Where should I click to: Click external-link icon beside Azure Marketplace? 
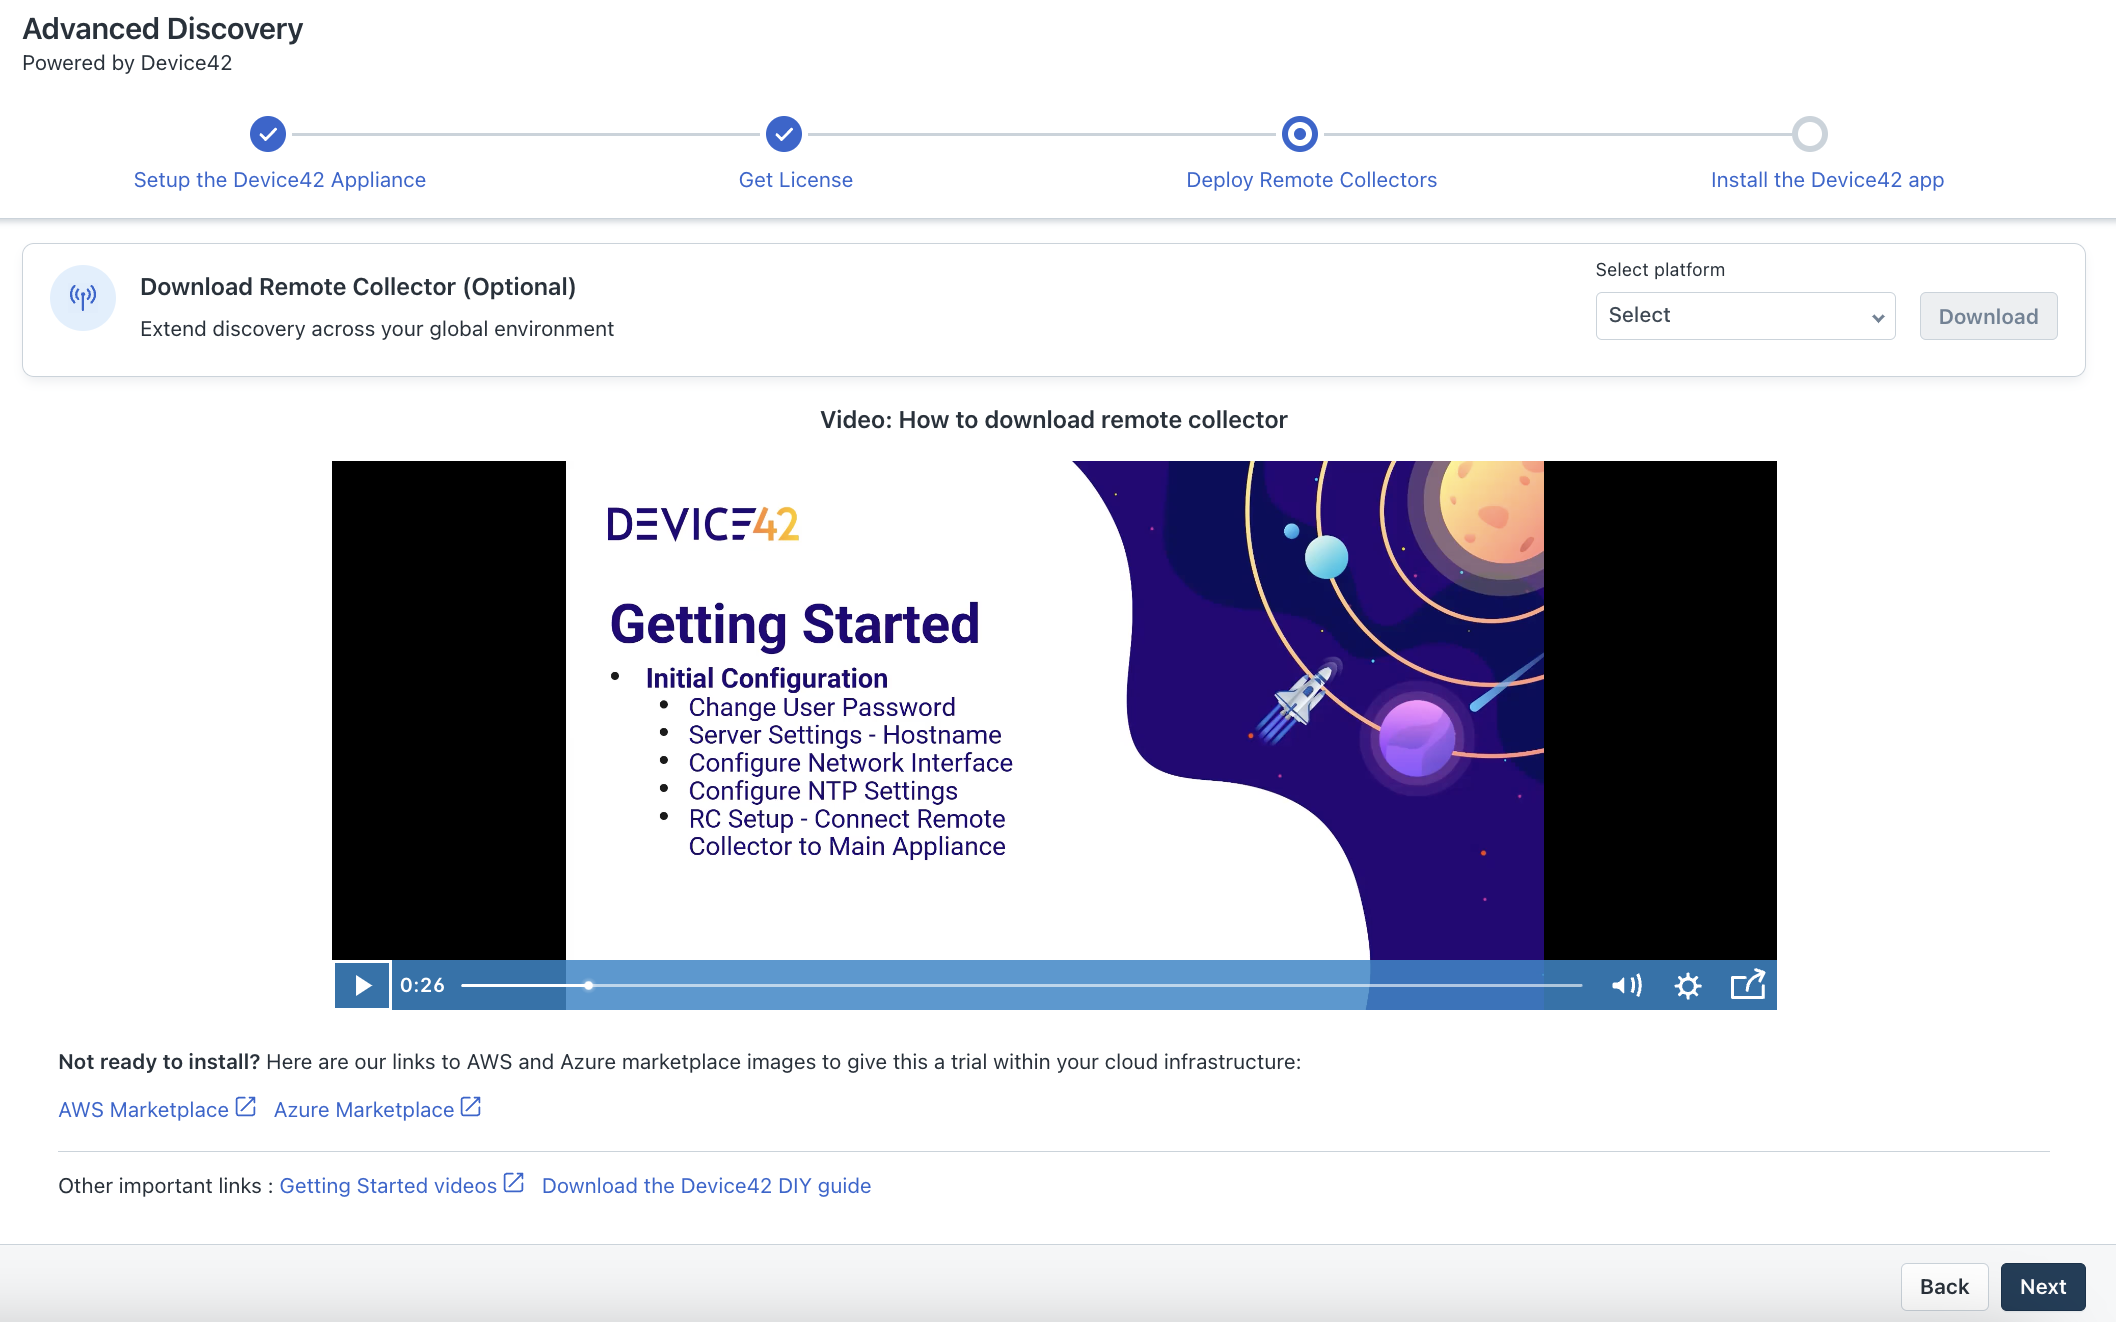tap(471, 1107)
